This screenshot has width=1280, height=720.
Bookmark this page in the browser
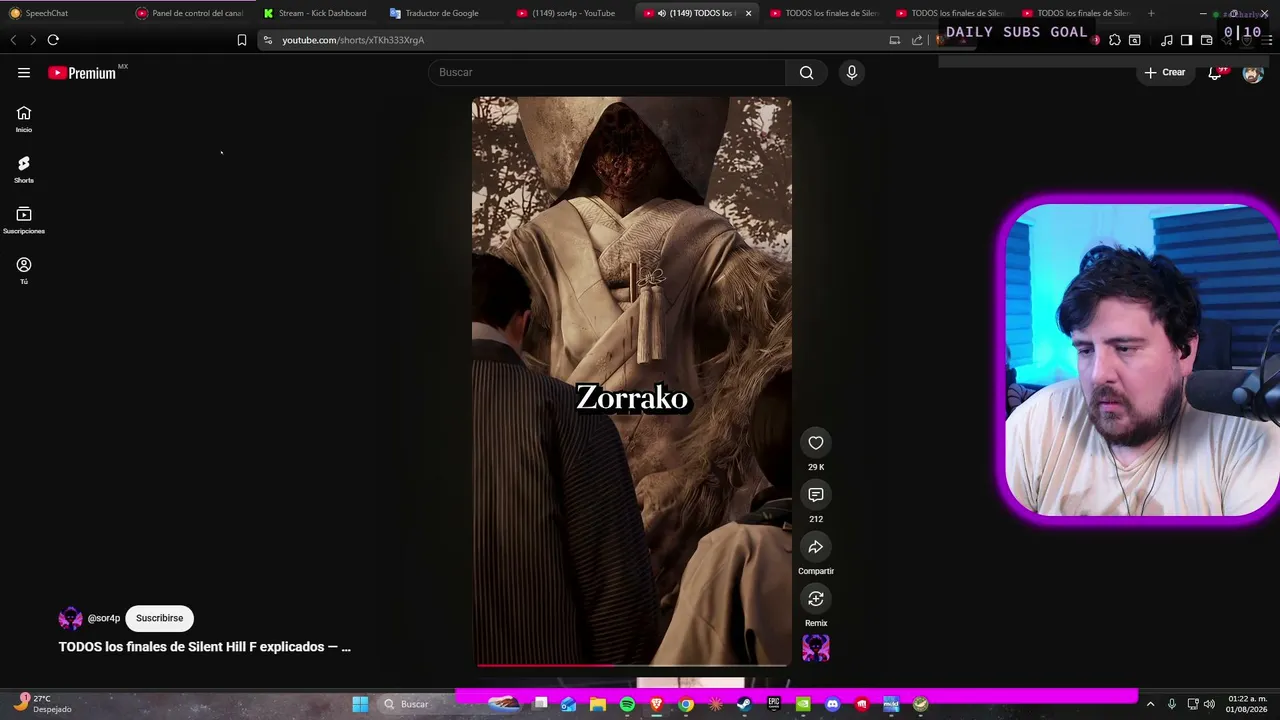[x=241, y=40]
